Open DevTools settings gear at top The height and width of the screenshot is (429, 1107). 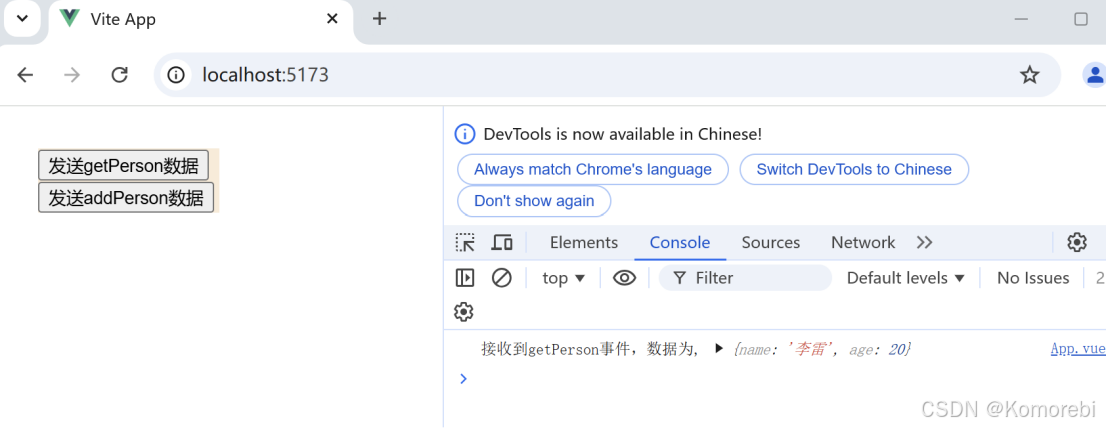pos(1077,243)
